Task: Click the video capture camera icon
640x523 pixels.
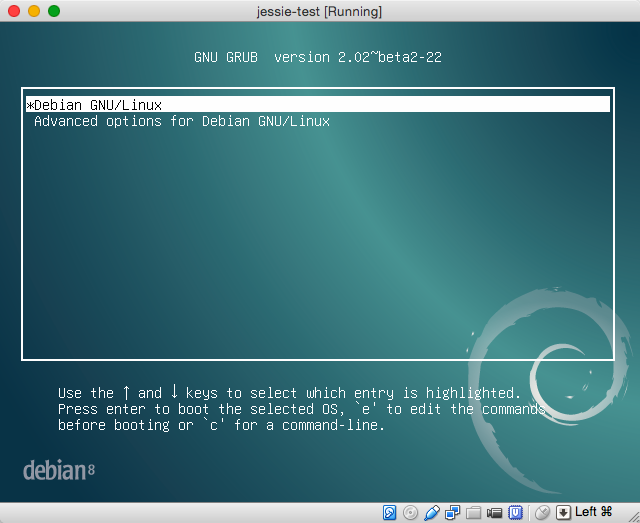Action: [494, 512]
